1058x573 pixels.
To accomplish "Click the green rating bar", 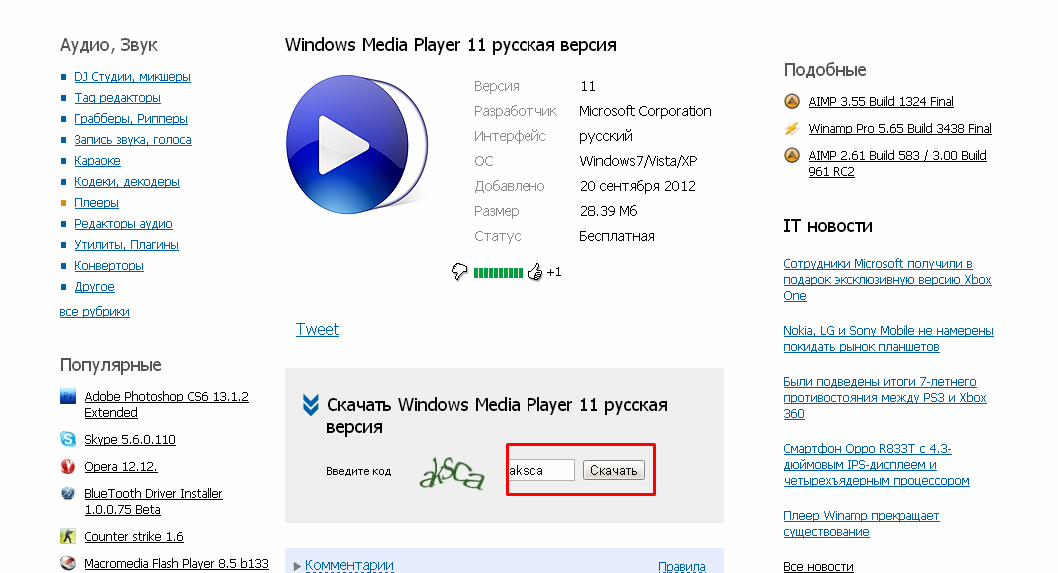I will (498, 272).
